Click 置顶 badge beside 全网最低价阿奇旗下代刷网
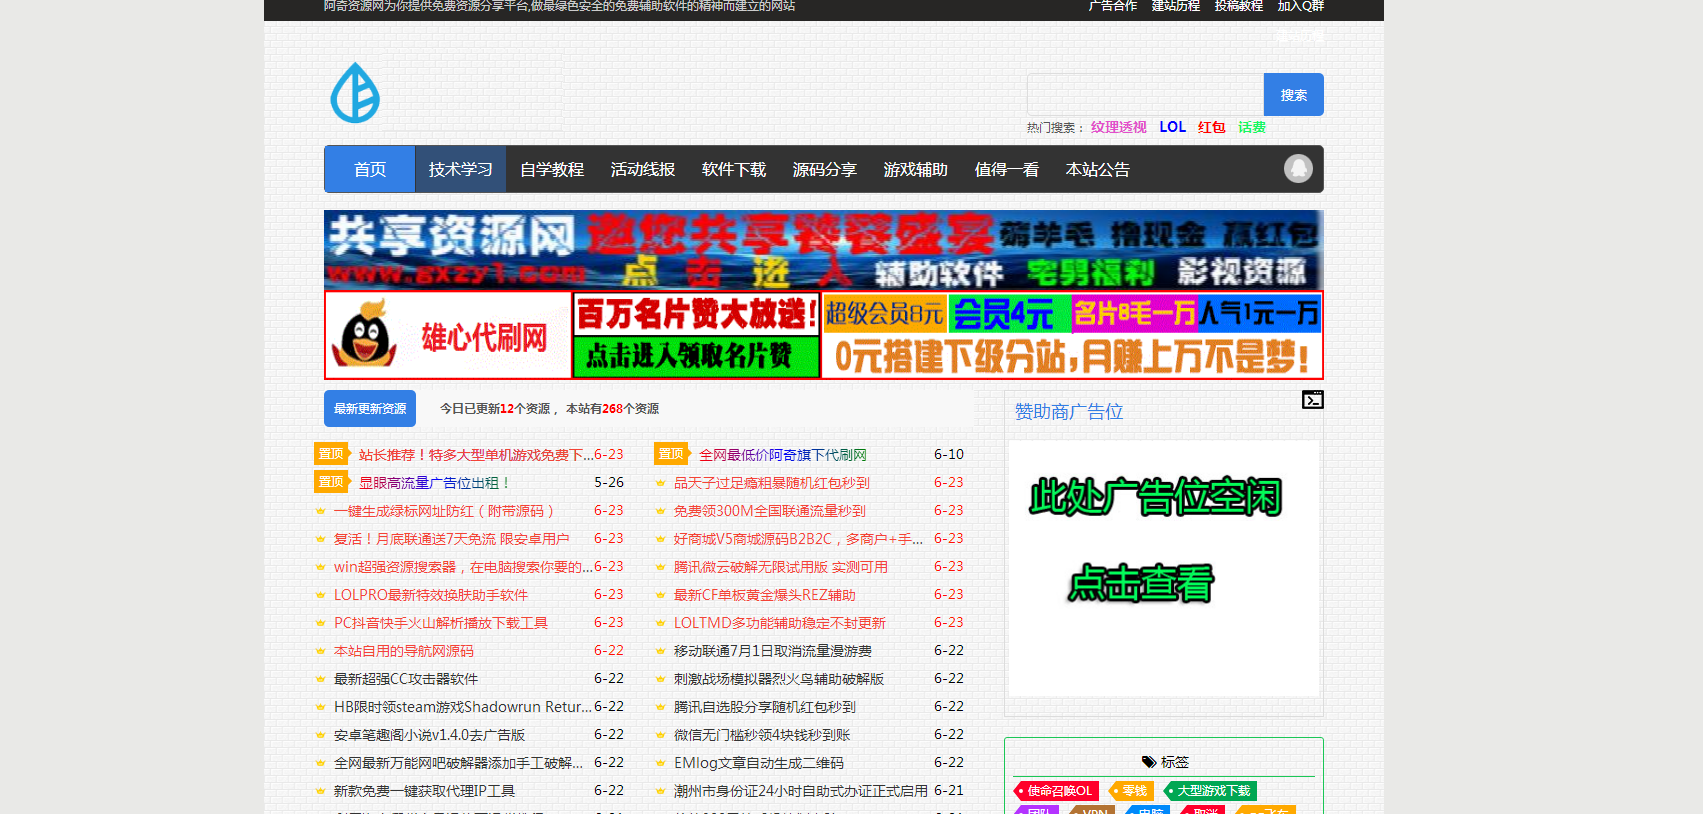This screenshot has width=1703, height=814. tap(671, 454)
